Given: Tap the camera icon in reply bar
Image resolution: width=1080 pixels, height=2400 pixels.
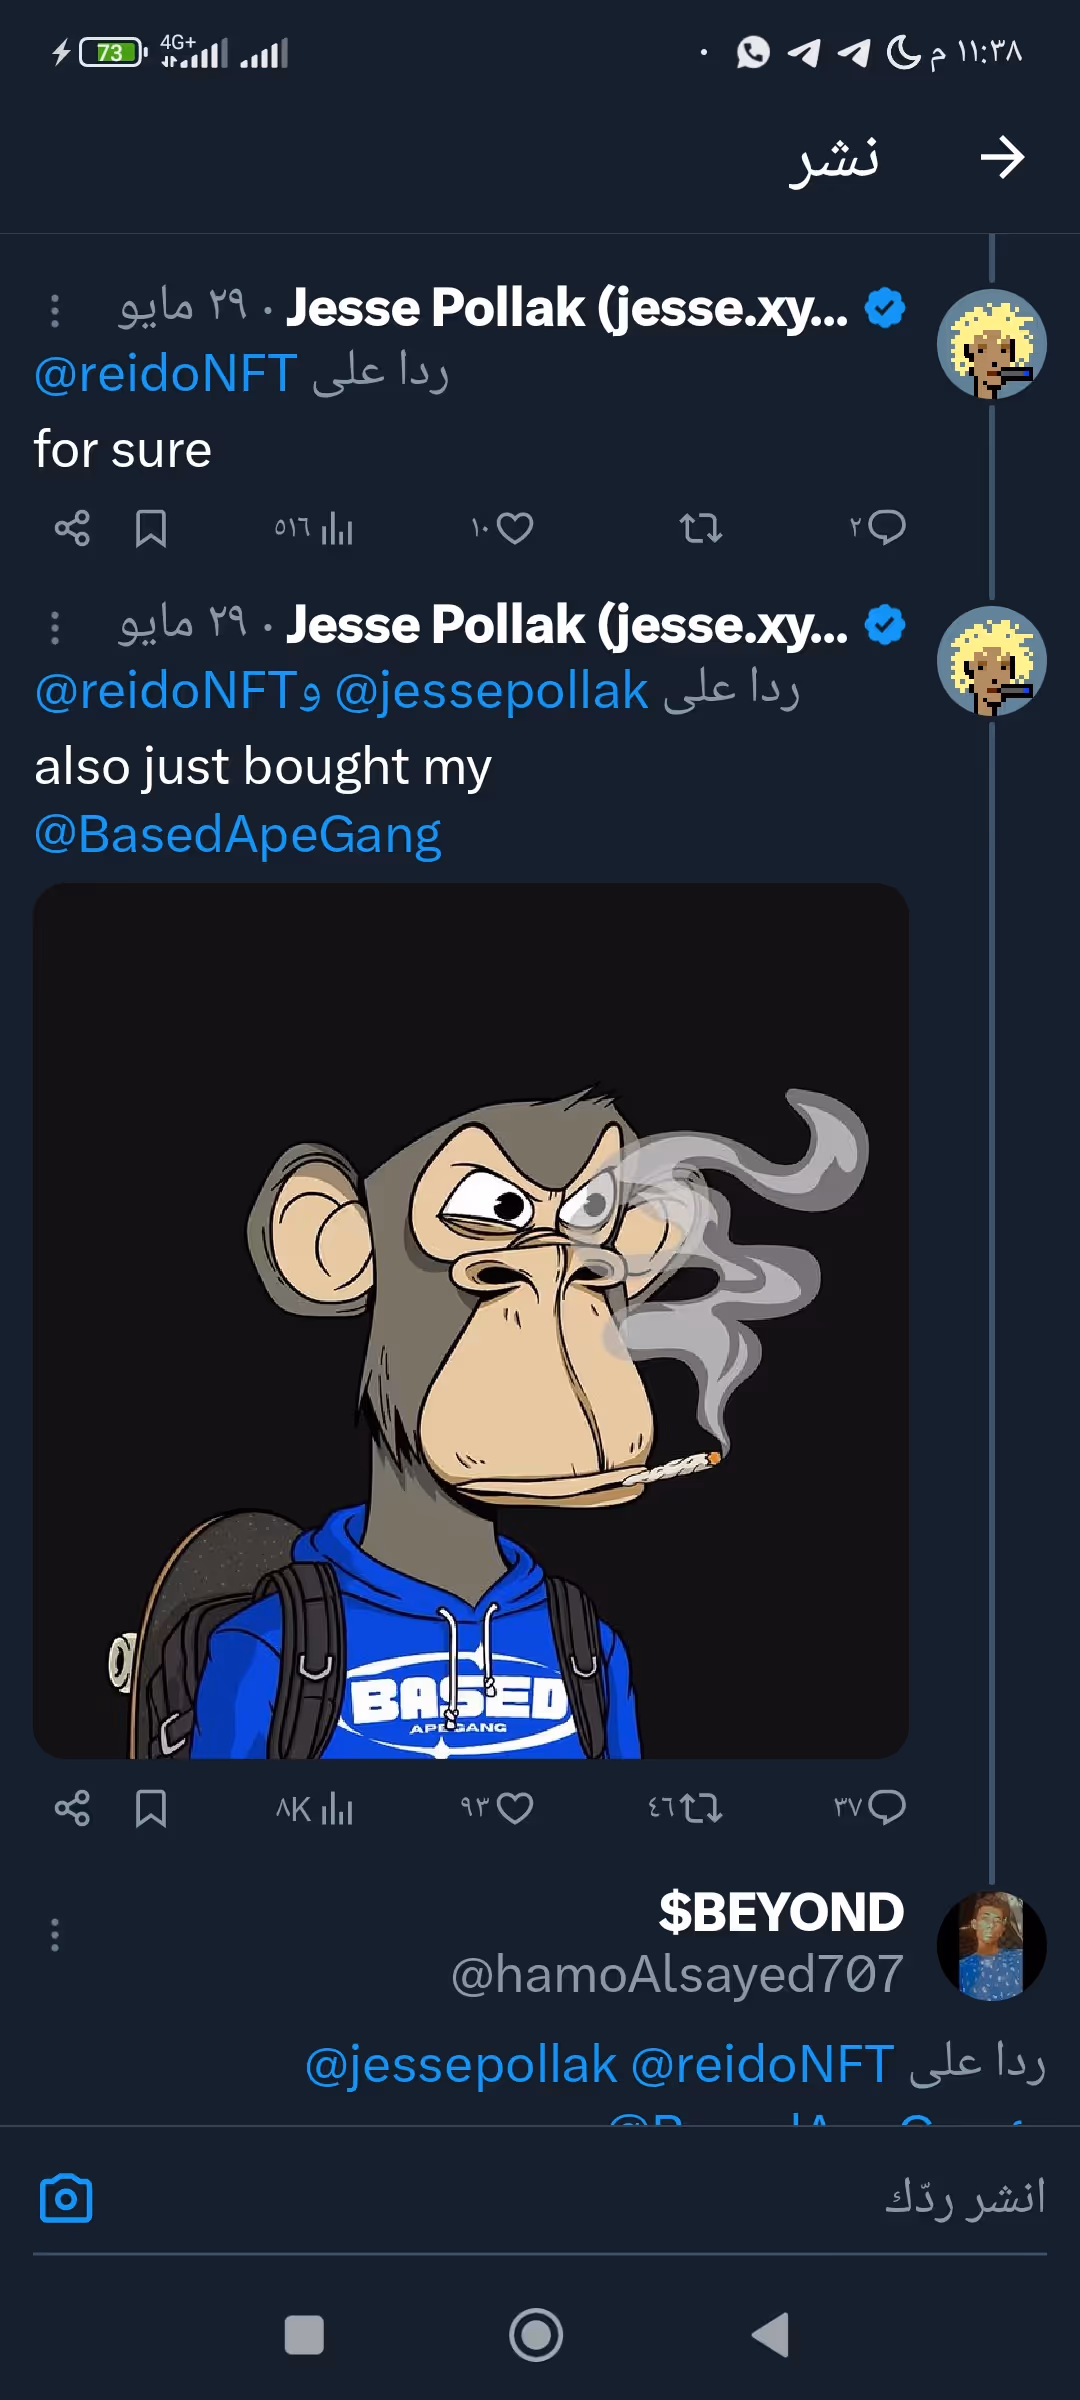Looking at the screenshot, I should (66, 2199).
